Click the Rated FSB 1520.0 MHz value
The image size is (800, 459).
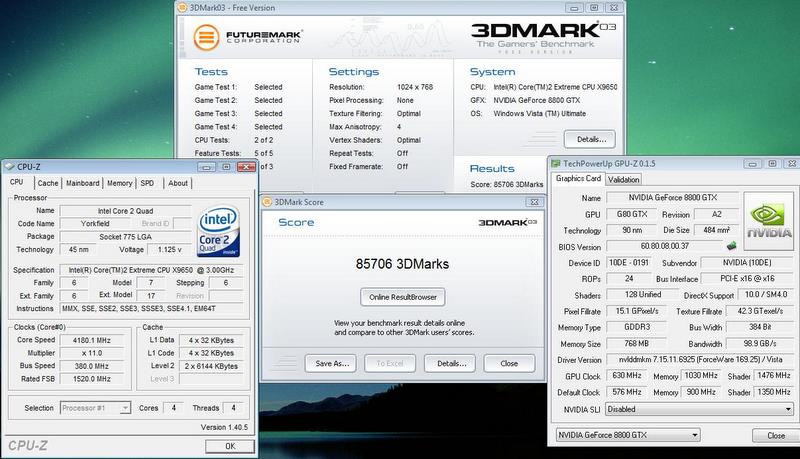point(92,379)
